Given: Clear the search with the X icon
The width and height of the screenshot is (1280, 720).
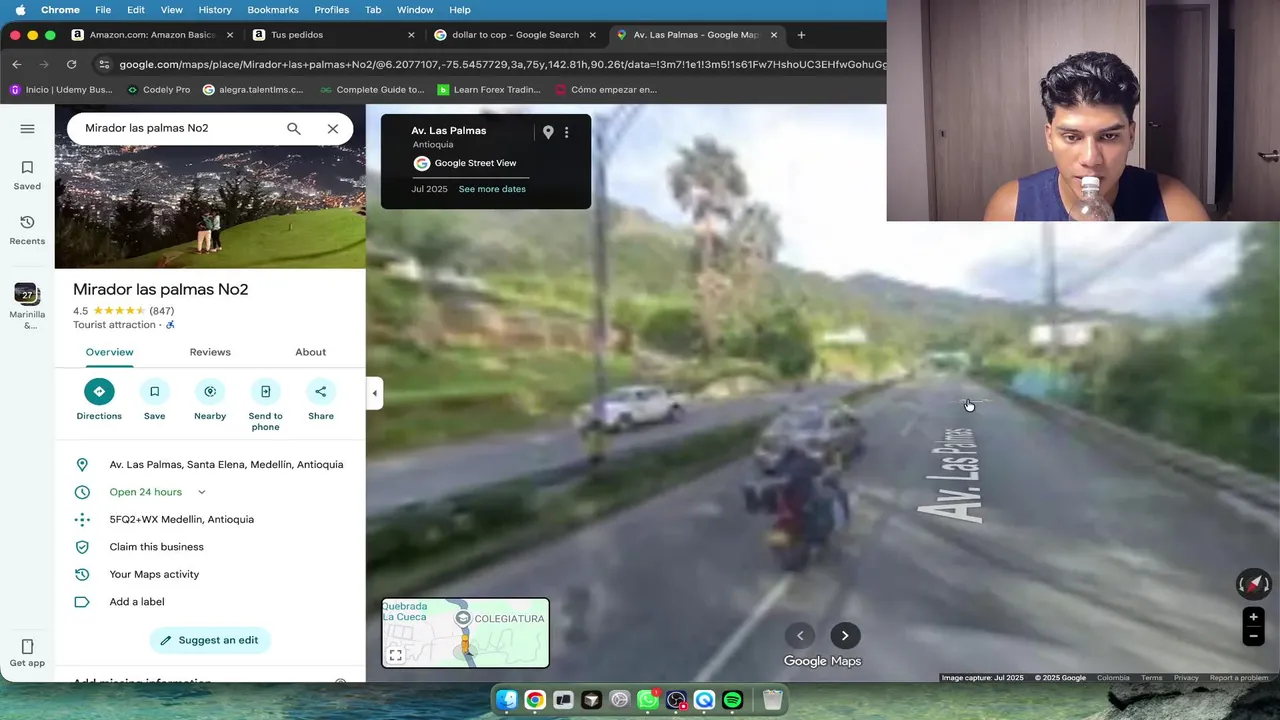Looking at the screenshot, I should (x=333, y=128).
